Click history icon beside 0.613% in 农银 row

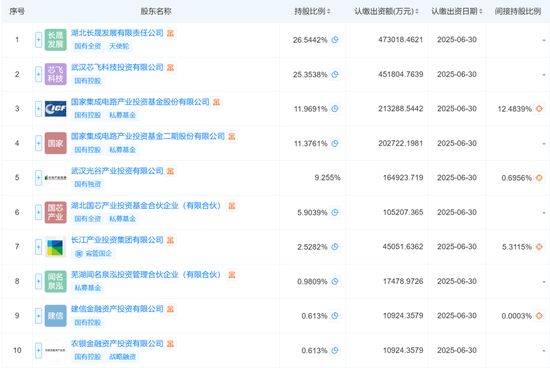(x=335, y=350)
